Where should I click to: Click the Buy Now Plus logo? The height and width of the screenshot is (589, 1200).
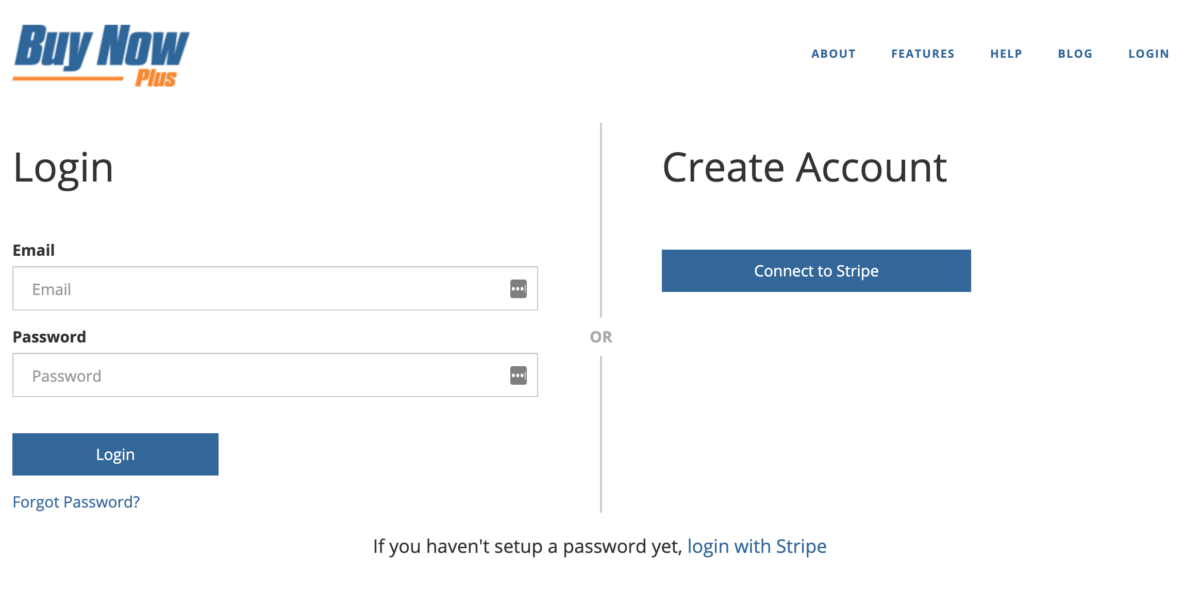point(101,54)
